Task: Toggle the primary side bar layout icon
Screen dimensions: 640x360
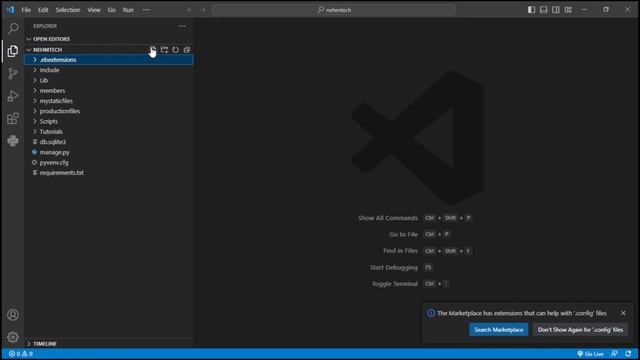Action: click(531, 10)
